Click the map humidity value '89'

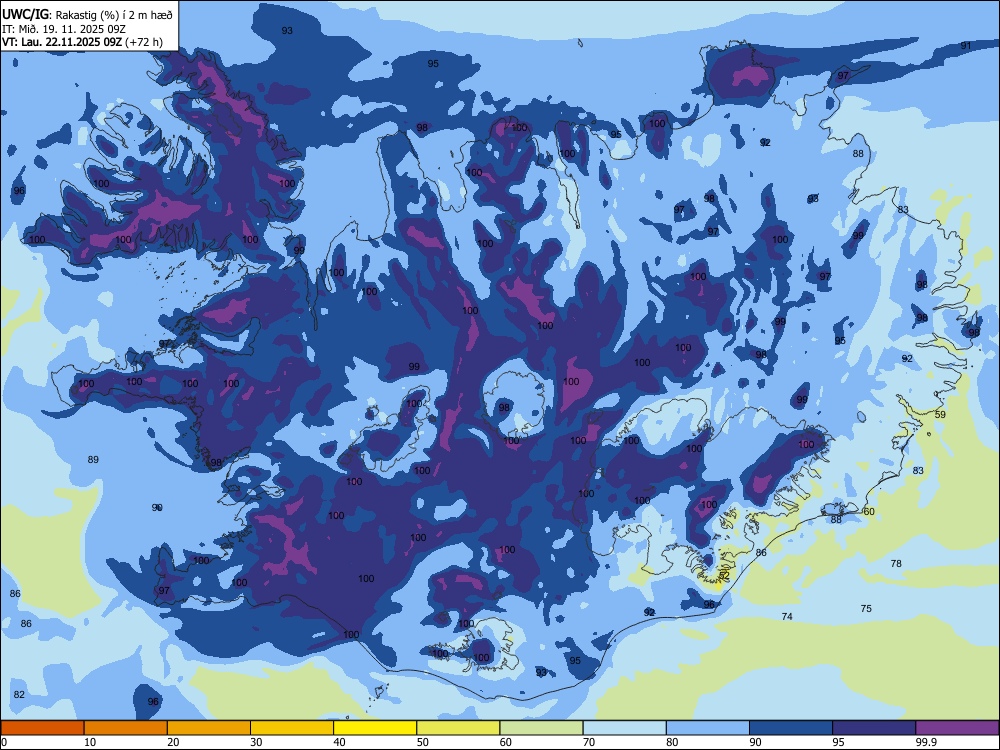tap(93, 460)
